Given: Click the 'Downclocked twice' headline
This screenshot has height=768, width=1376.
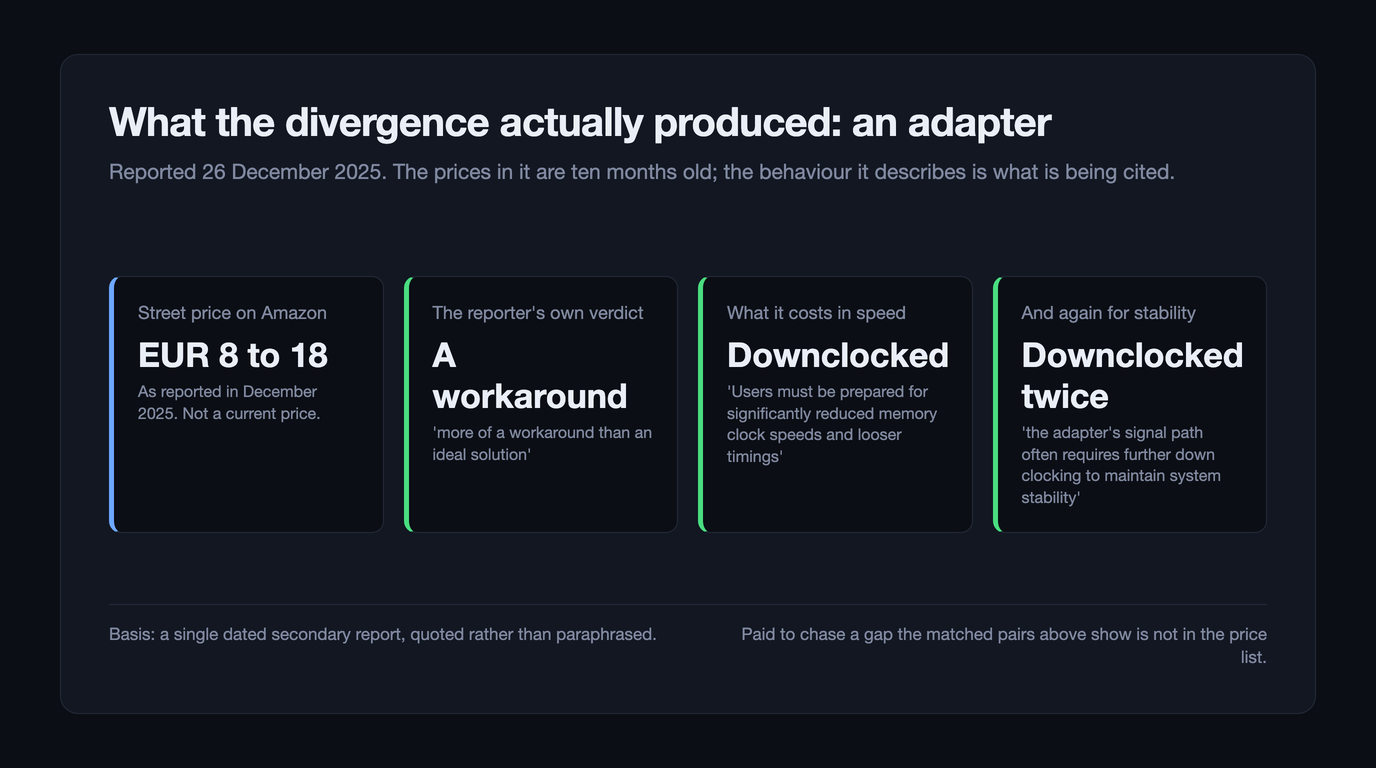Looking at the screenshot, I should coord(1132,376).
